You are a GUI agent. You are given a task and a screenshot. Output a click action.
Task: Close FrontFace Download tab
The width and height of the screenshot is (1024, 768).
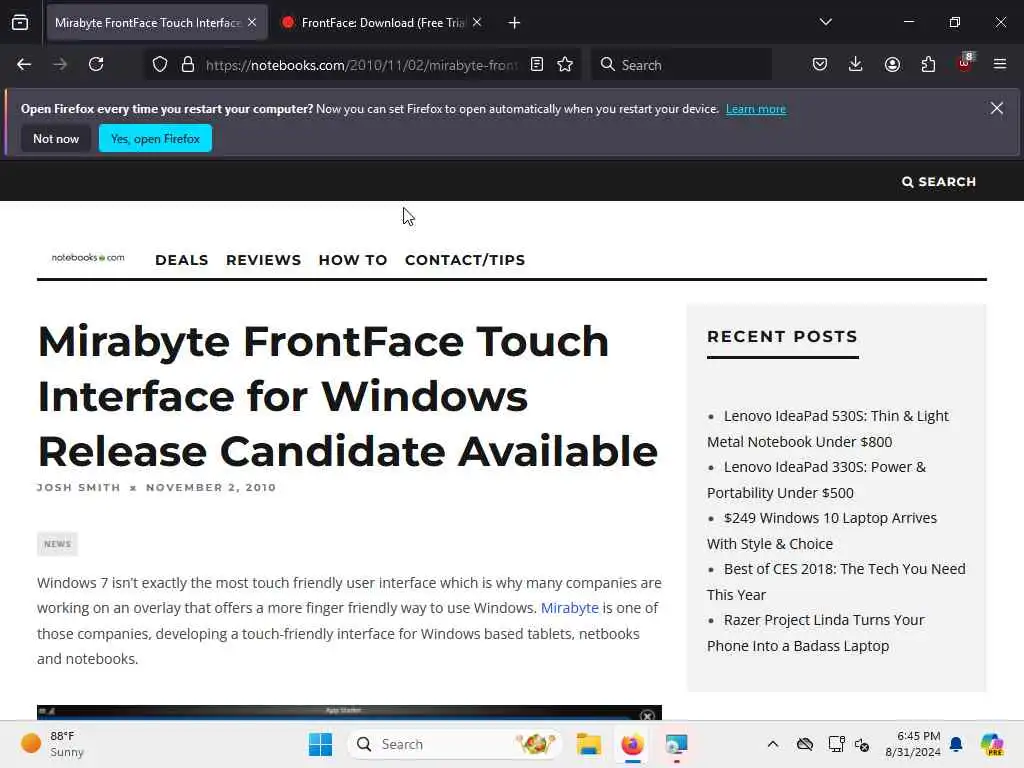tap(477, 22)
